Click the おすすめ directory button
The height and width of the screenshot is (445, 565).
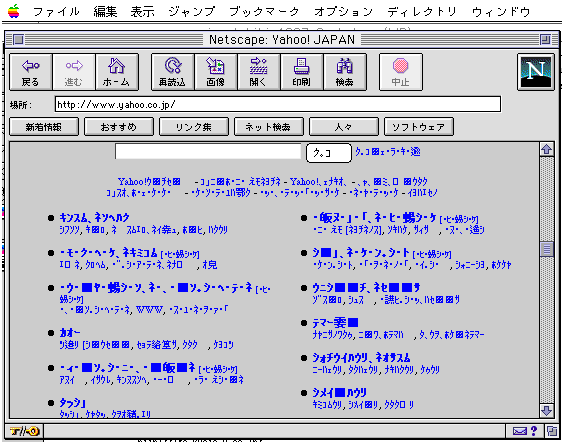[x=119, y=127]
